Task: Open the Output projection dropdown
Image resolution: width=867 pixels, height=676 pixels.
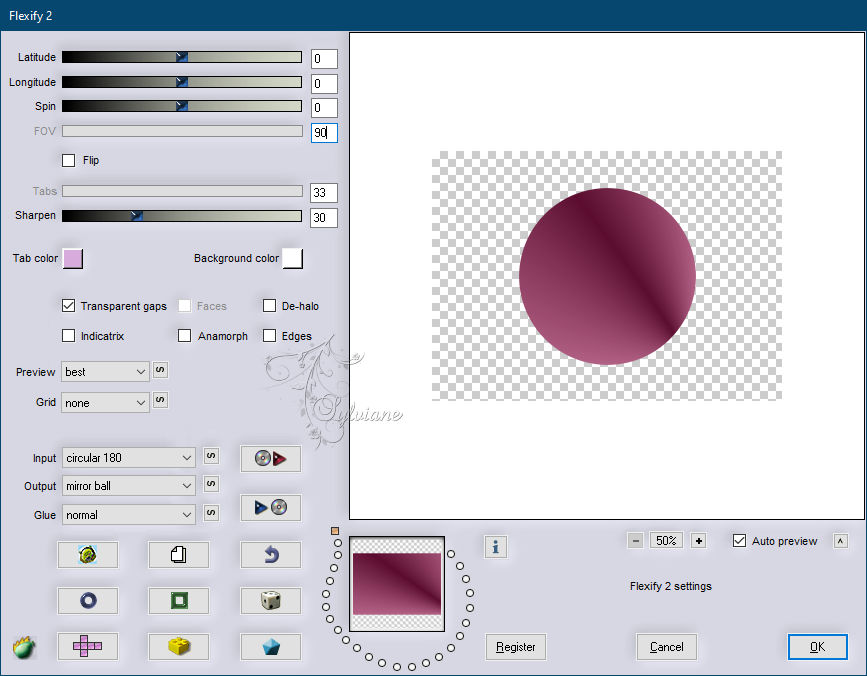Action: [129, 486]
